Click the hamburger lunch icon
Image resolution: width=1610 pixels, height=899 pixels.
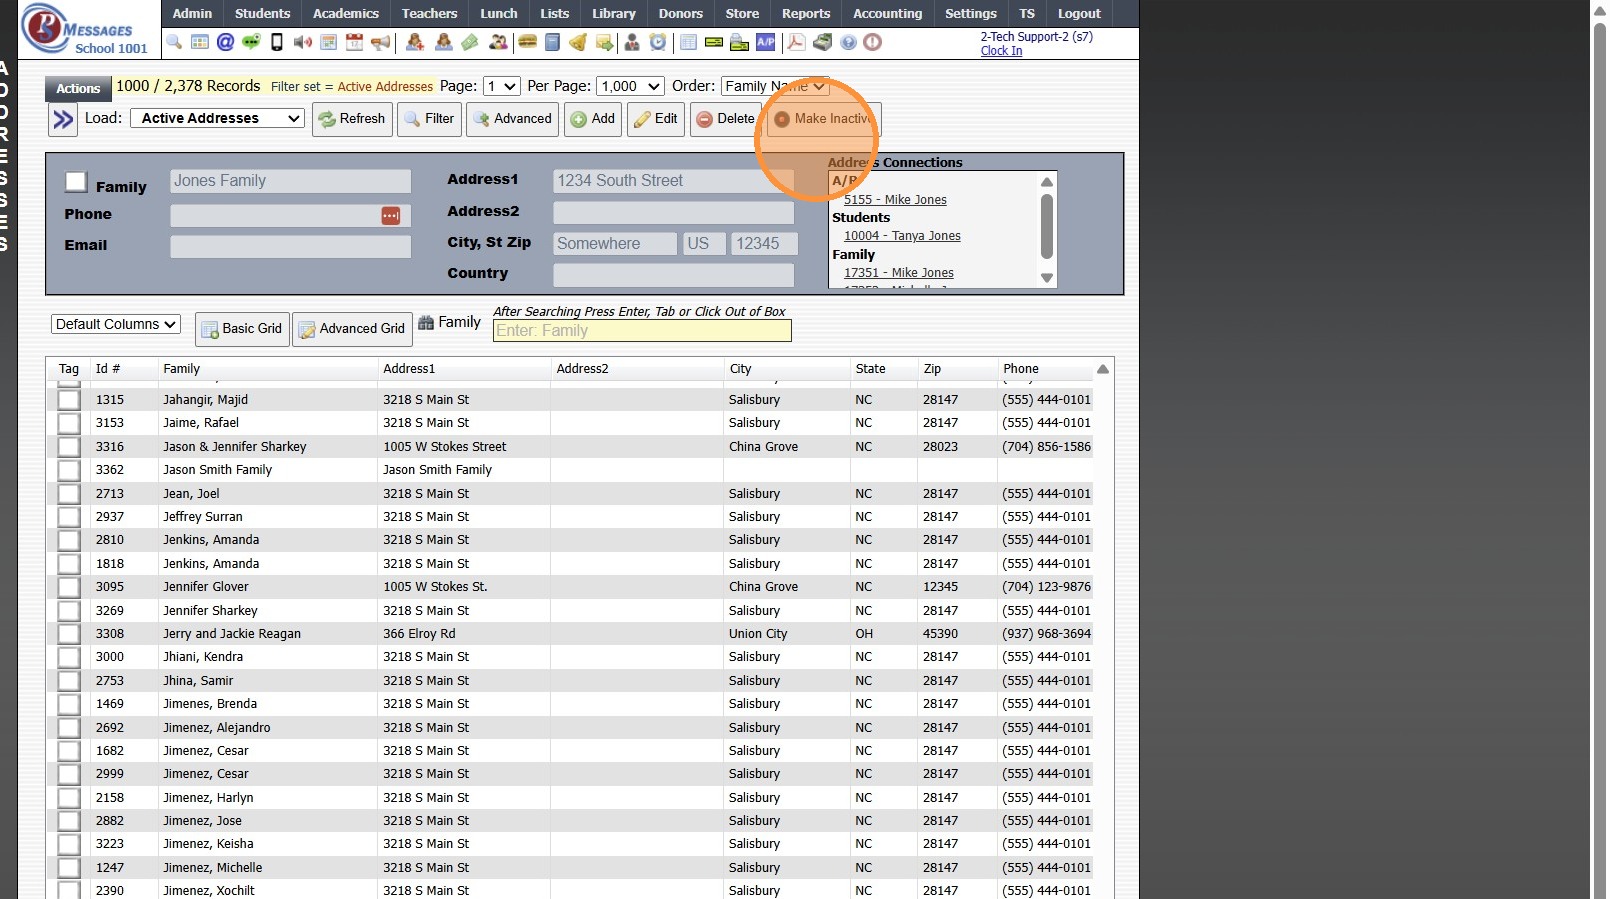click(527, 42)
